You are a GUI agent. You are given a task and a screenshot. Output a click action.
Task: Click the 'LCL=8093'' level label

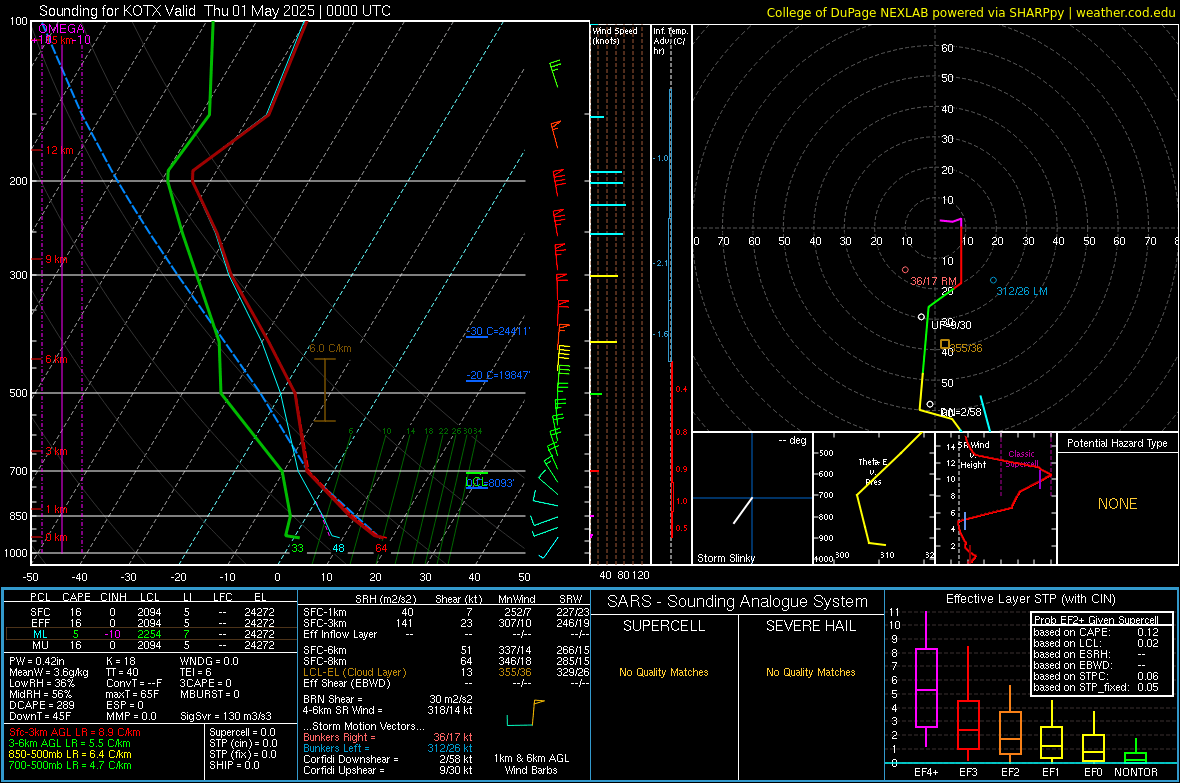490,483
